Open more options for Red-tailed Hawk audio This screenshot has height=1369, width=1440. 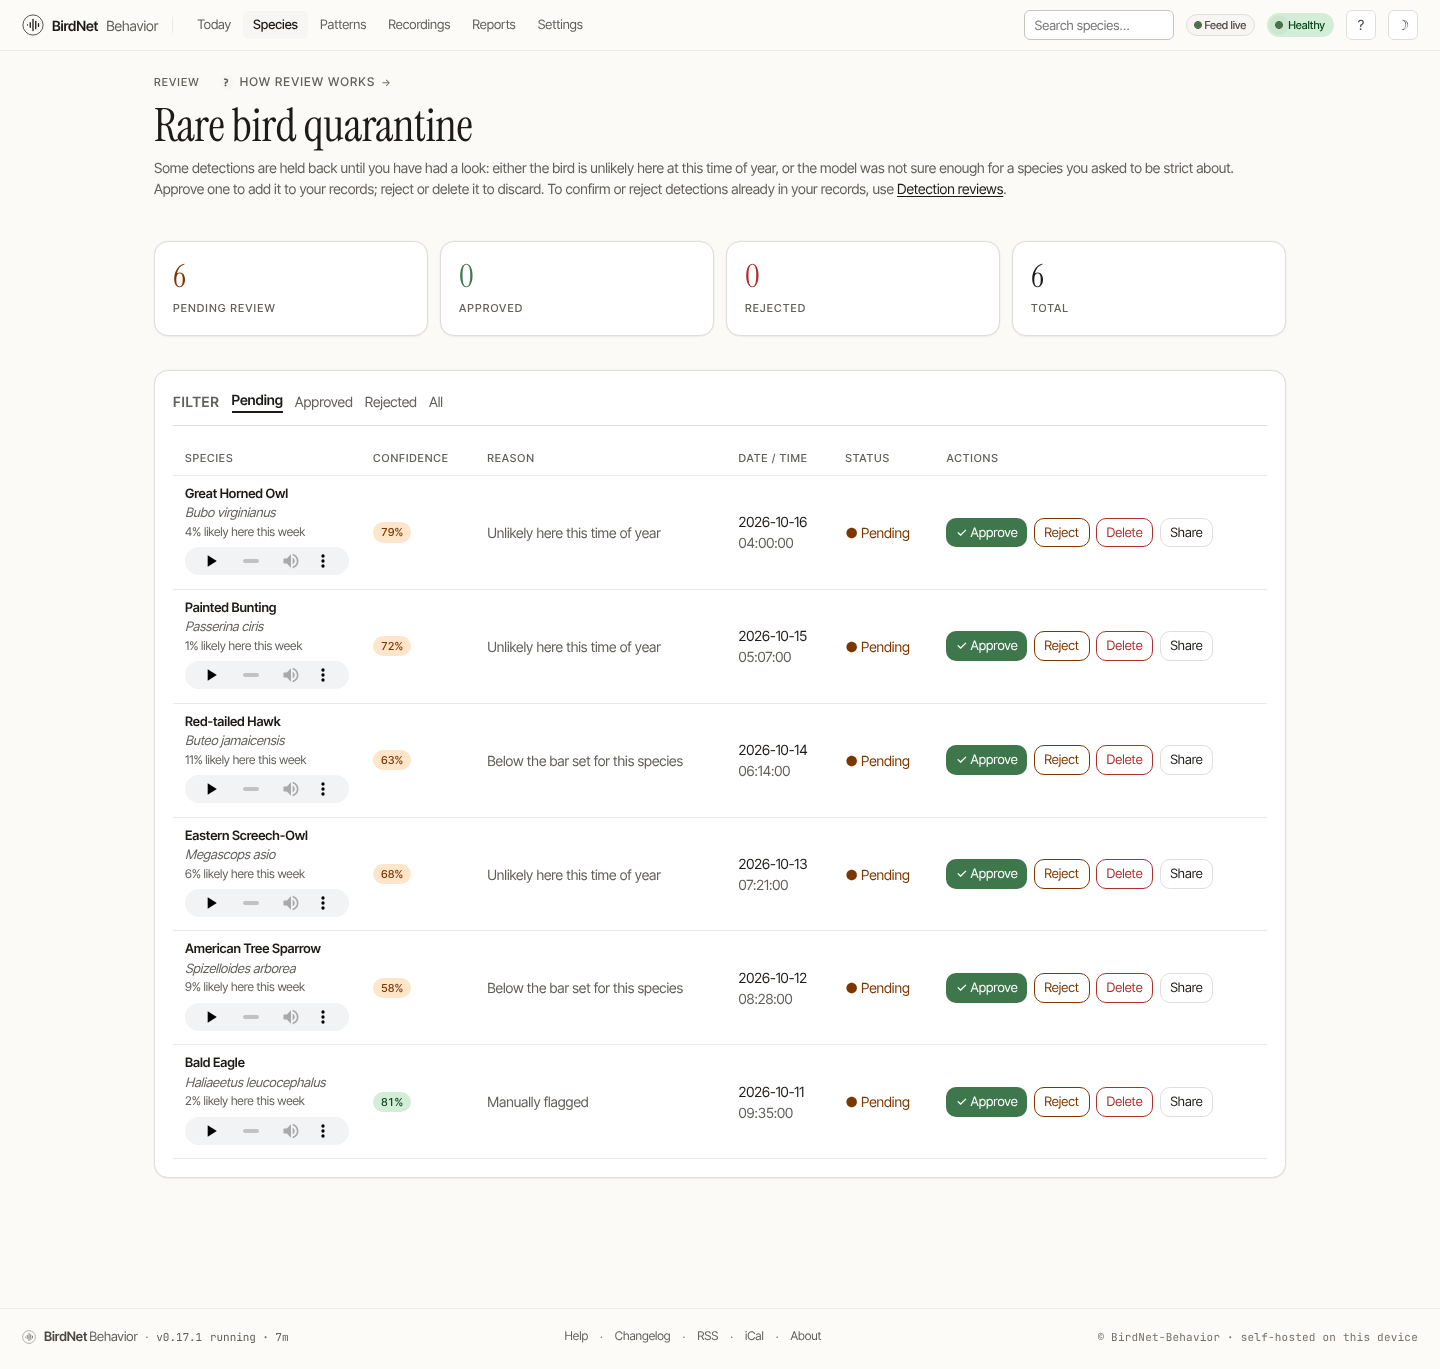323,789
